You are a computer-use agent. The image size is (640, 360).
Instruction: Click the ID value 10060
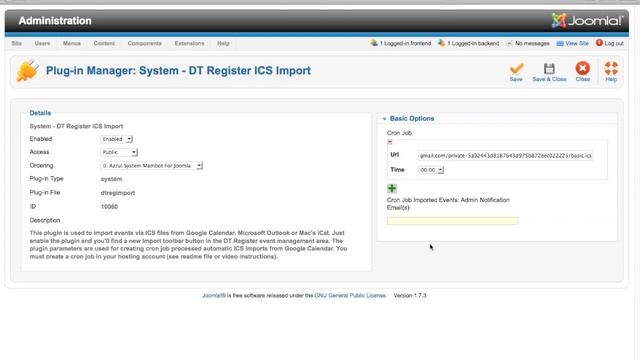[x=109, y=207]
